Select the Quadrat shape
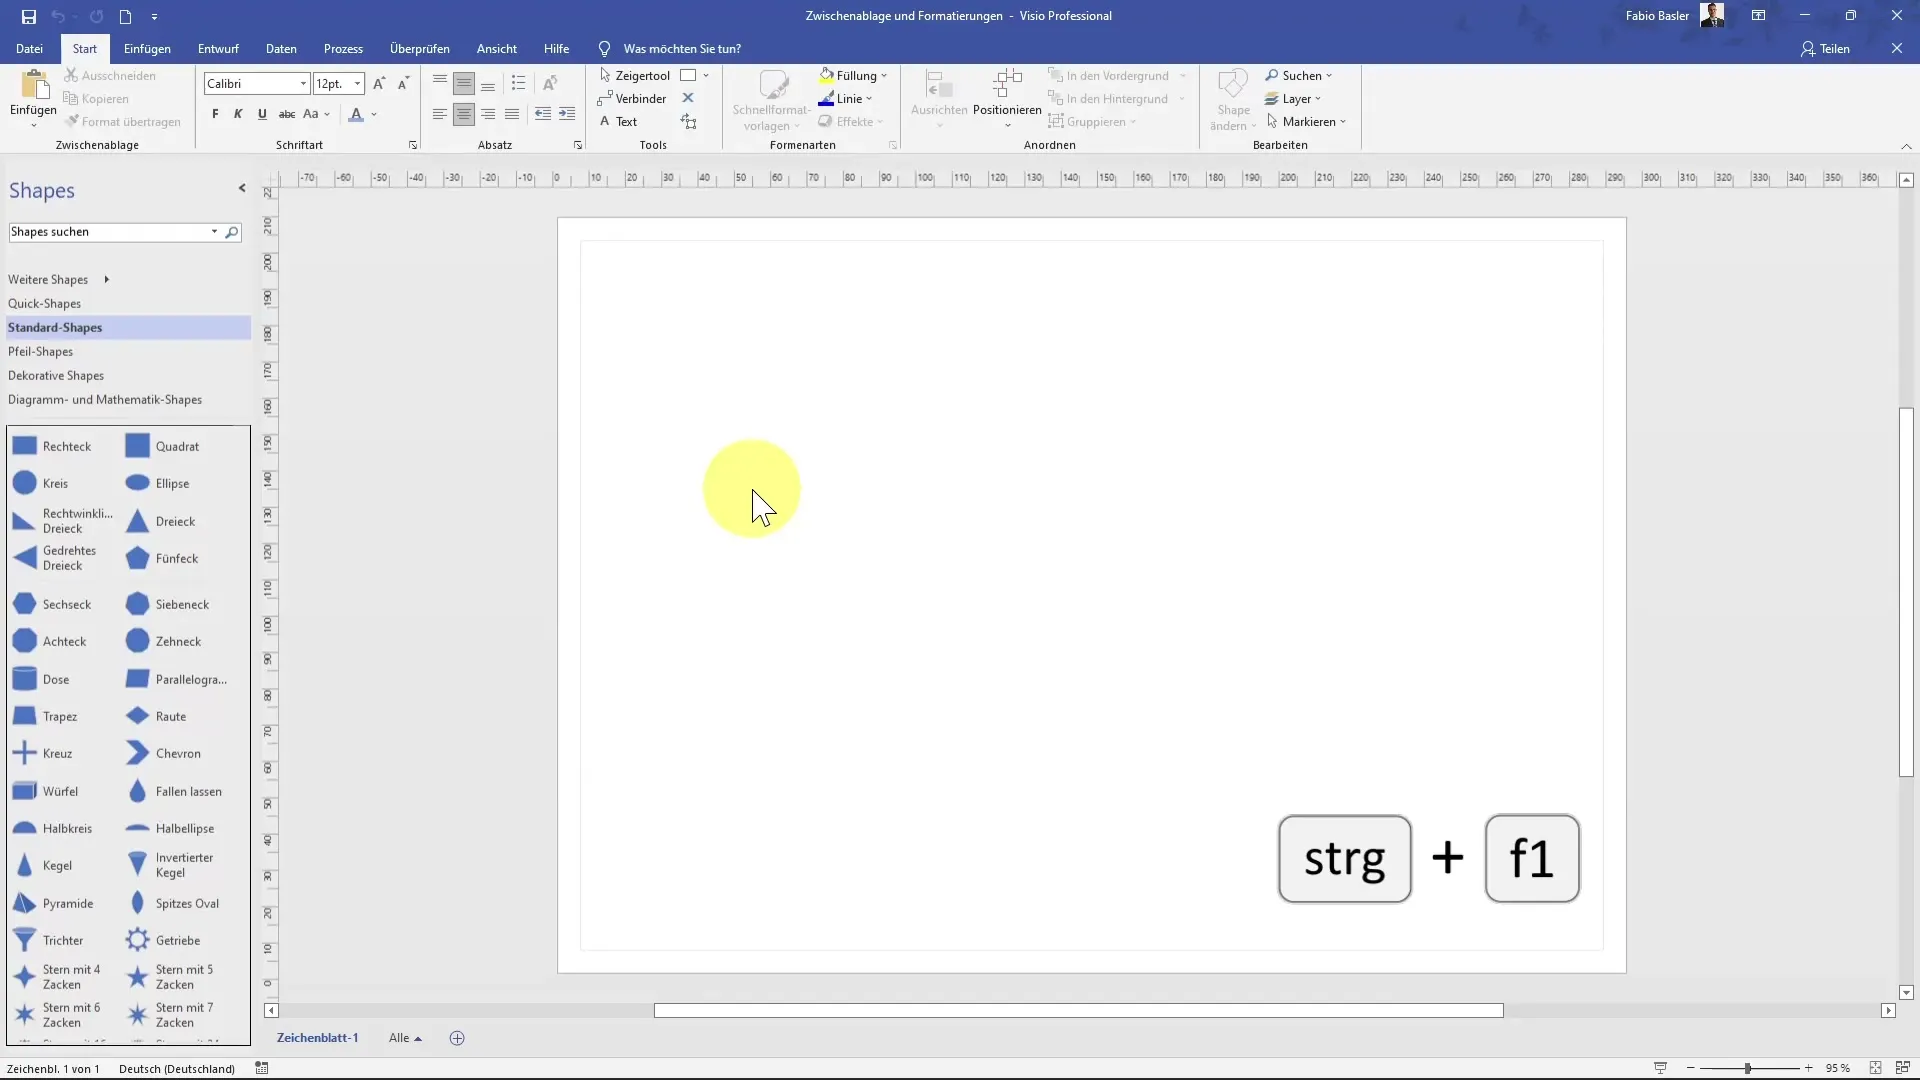Image resolution: width=1920 pixels, height=1080 pixels. click(163, 446)
